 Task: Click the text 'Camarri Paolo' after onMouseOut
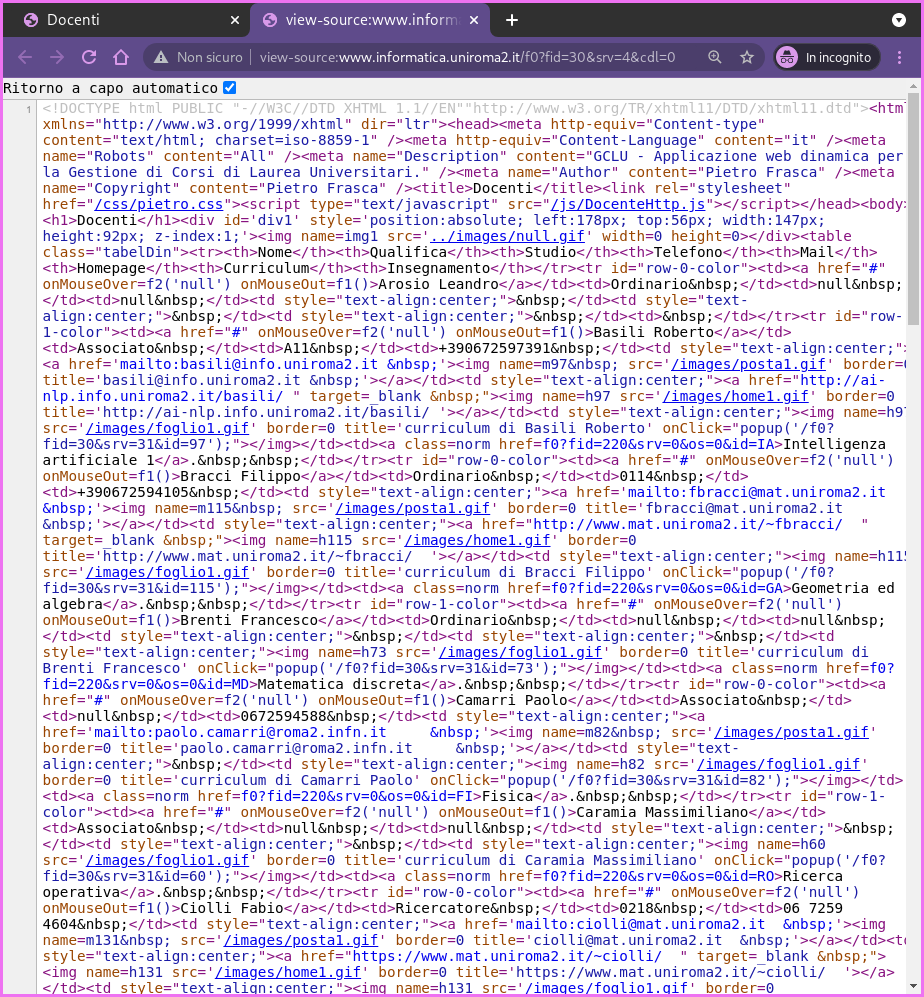pos(511,700)
